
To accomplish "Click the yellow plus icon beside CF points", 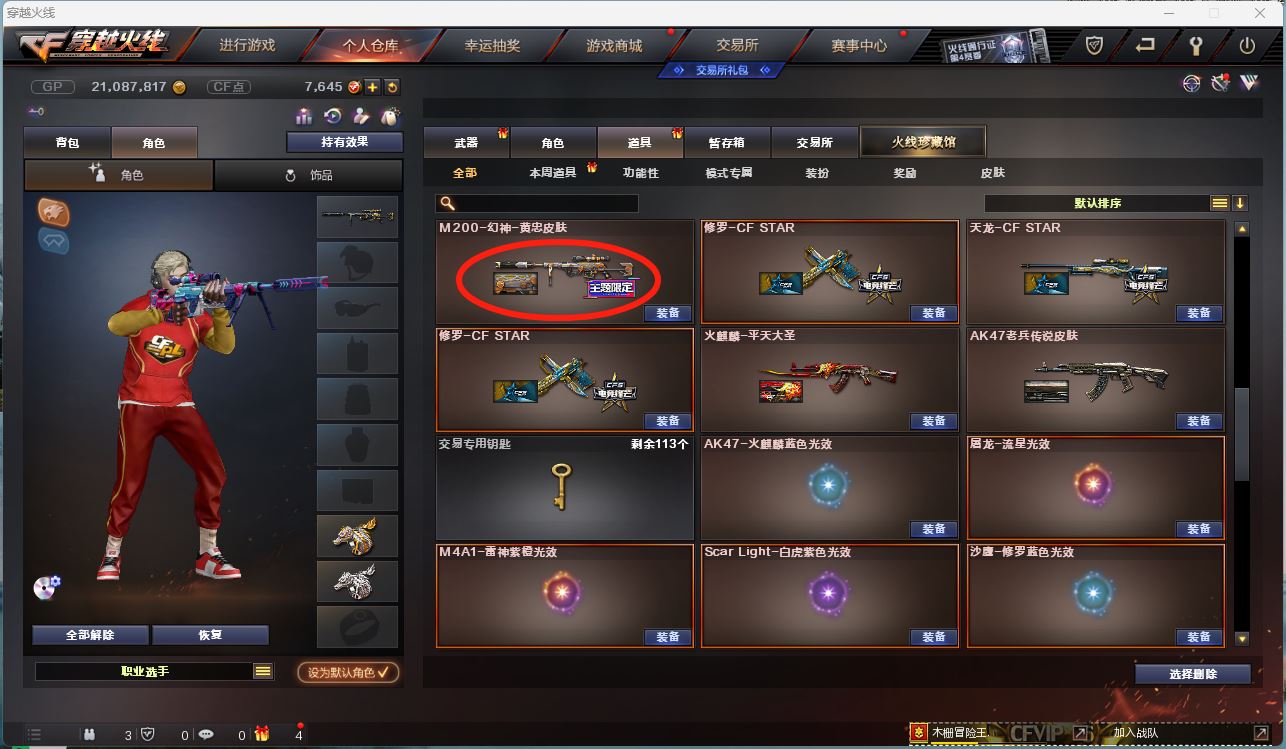I will coord(372,87).
